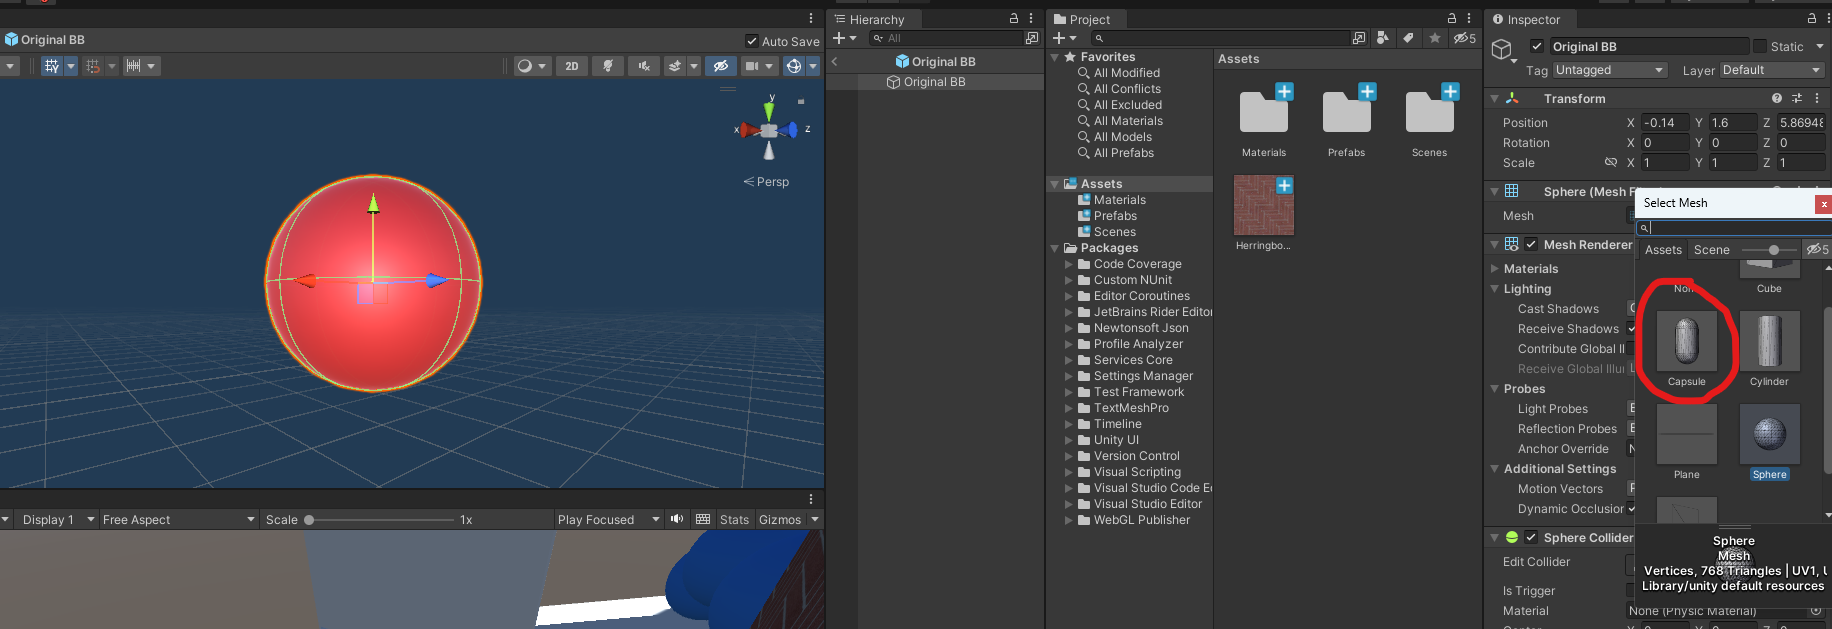Screen dimensions: 1832x629
Task: Expand the Visual Scripting package folder
Action: pos(1069,472)
